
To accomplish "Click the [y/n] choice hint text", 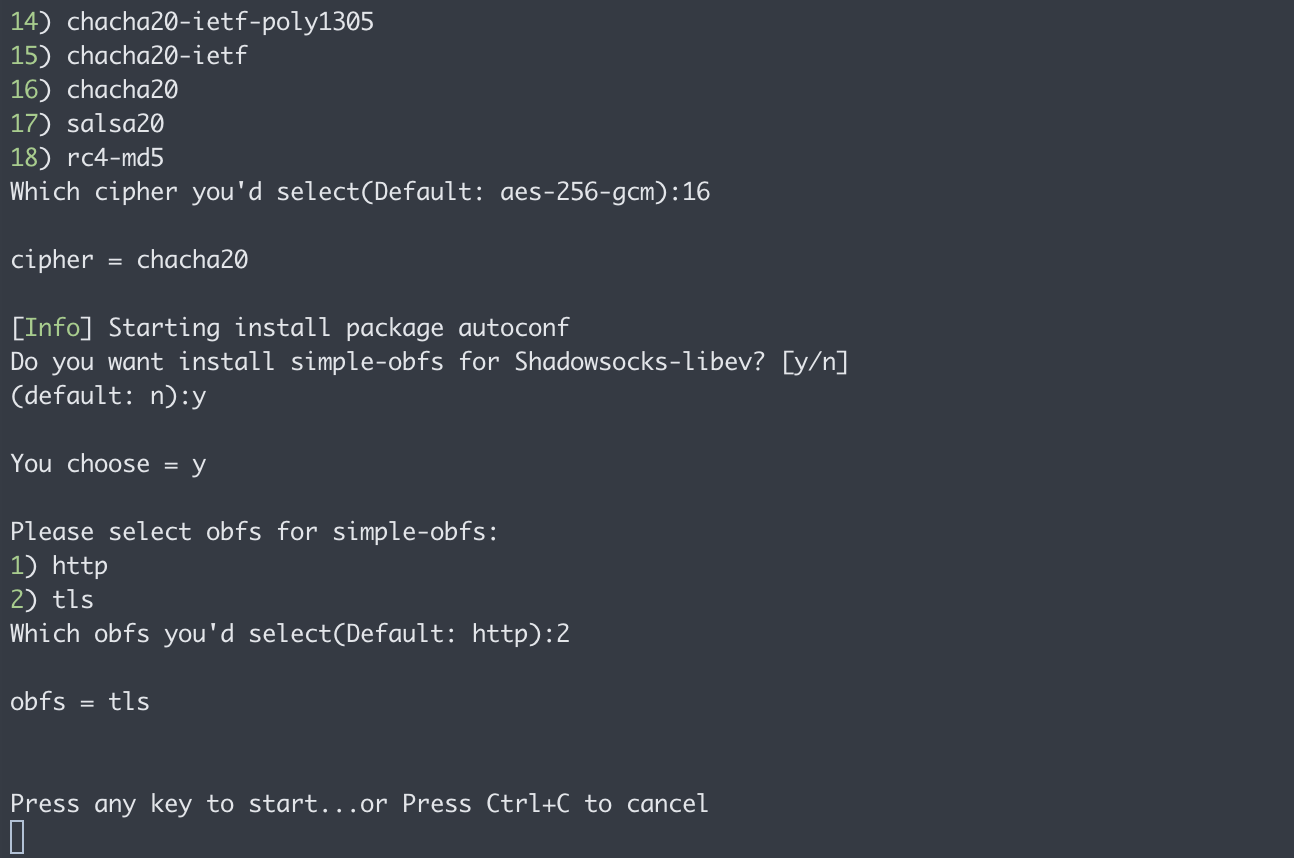I will [x=815, y=361].
